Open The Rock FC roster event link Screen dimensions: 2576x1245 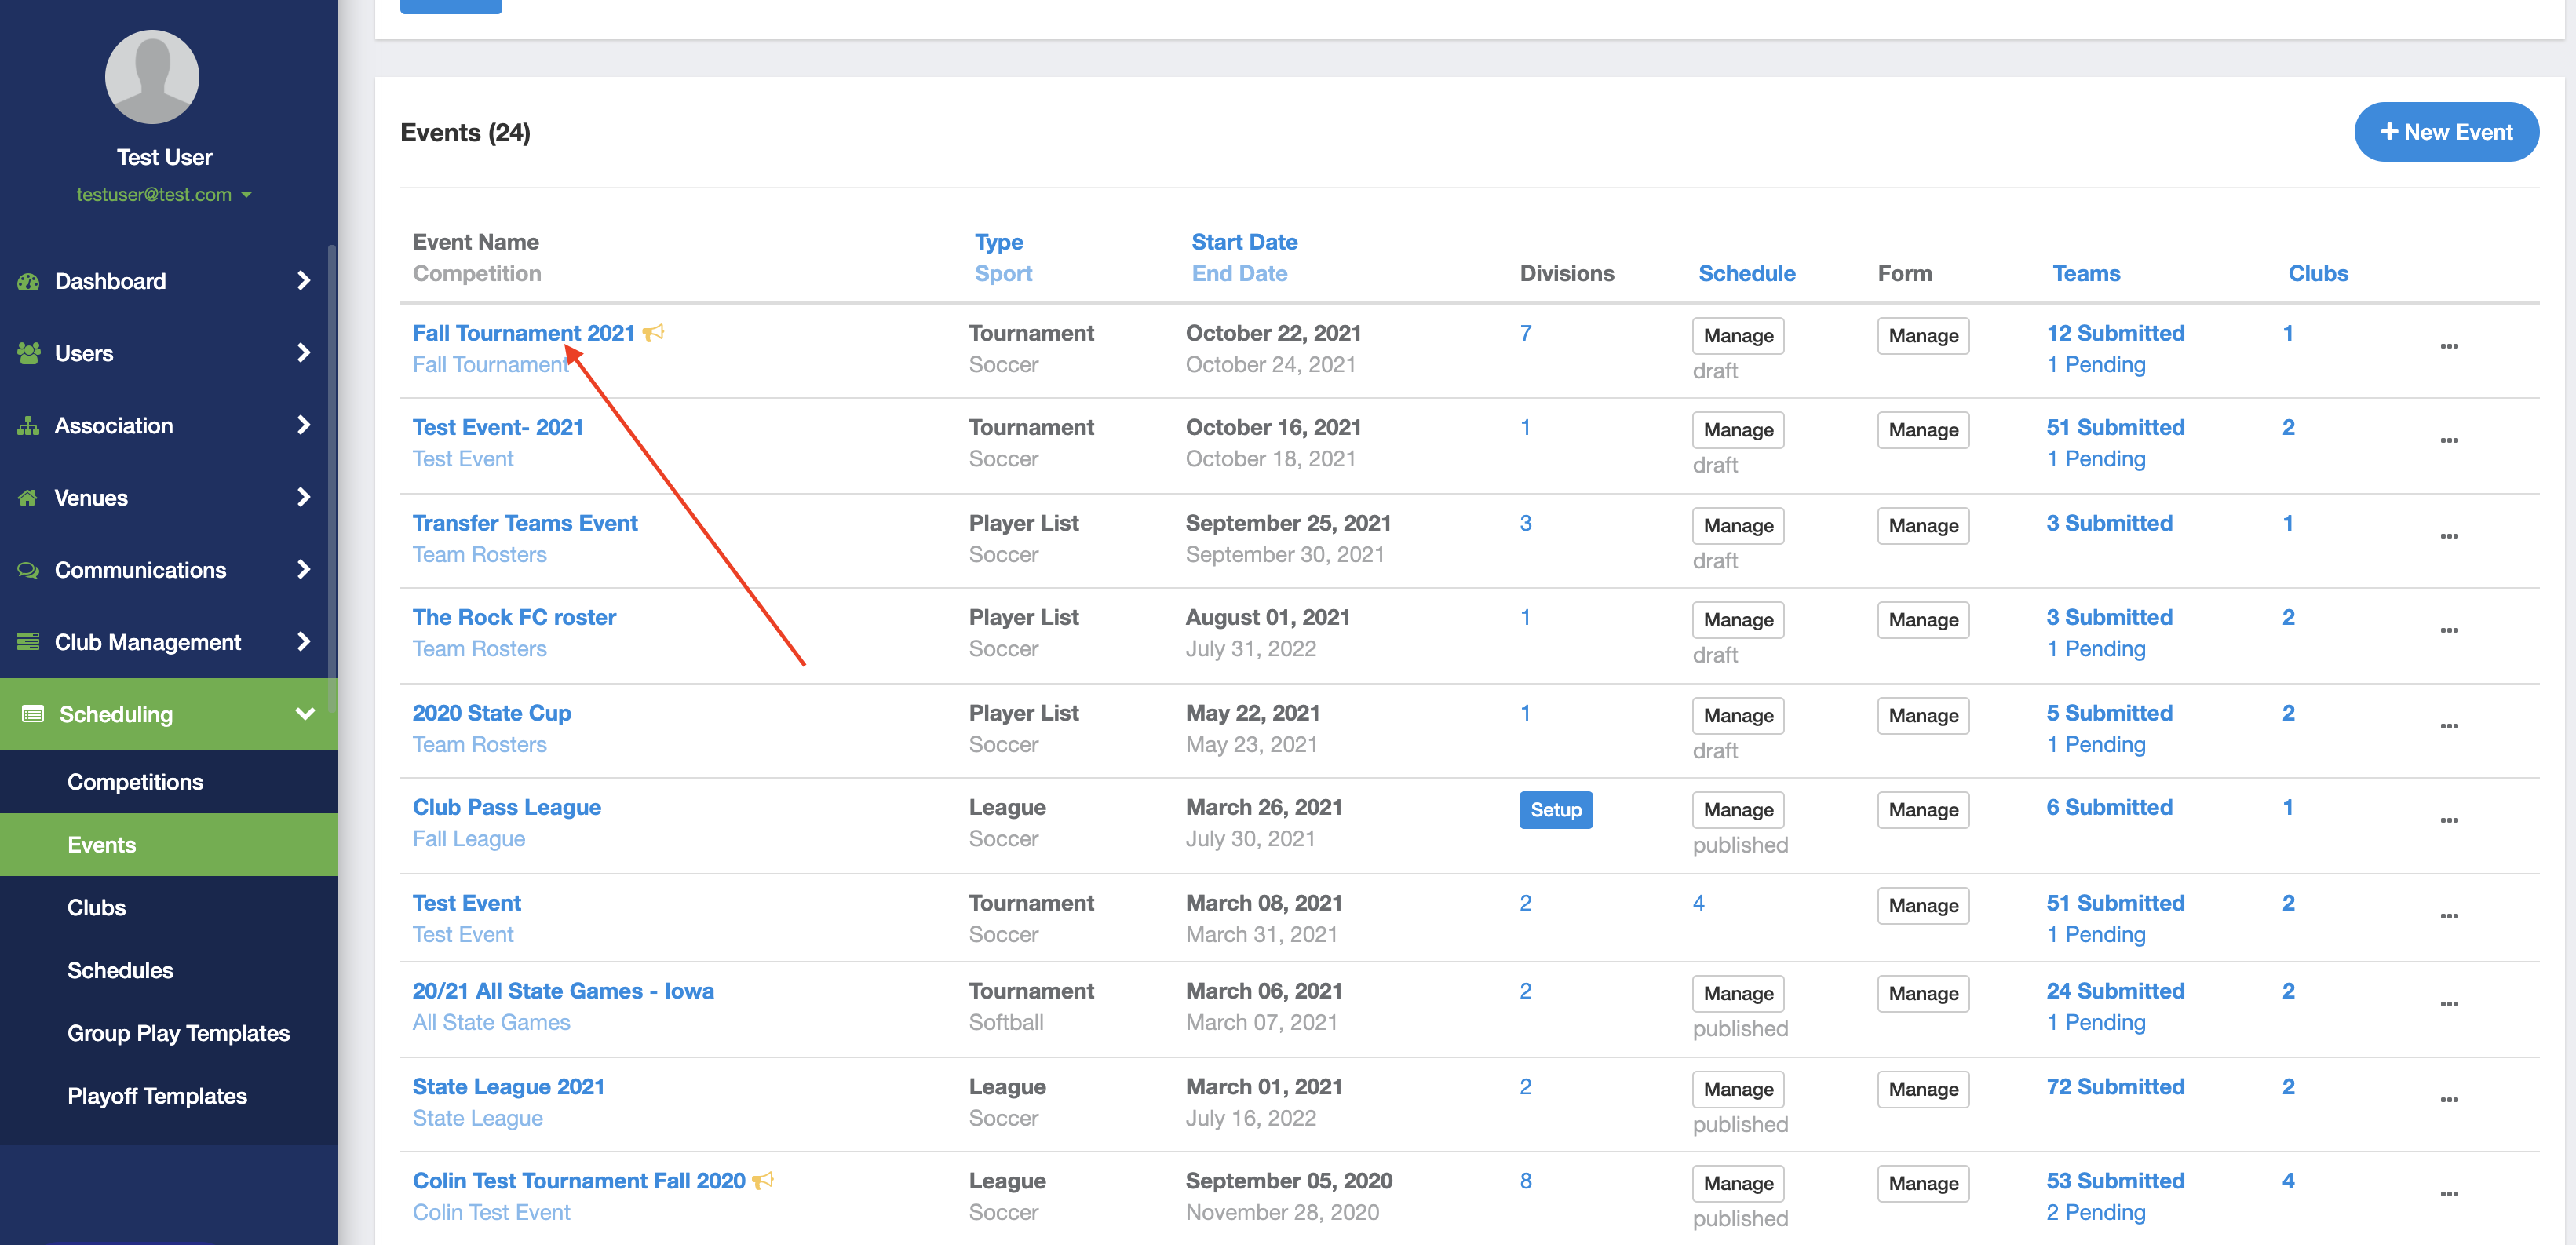tap(514, 617)
